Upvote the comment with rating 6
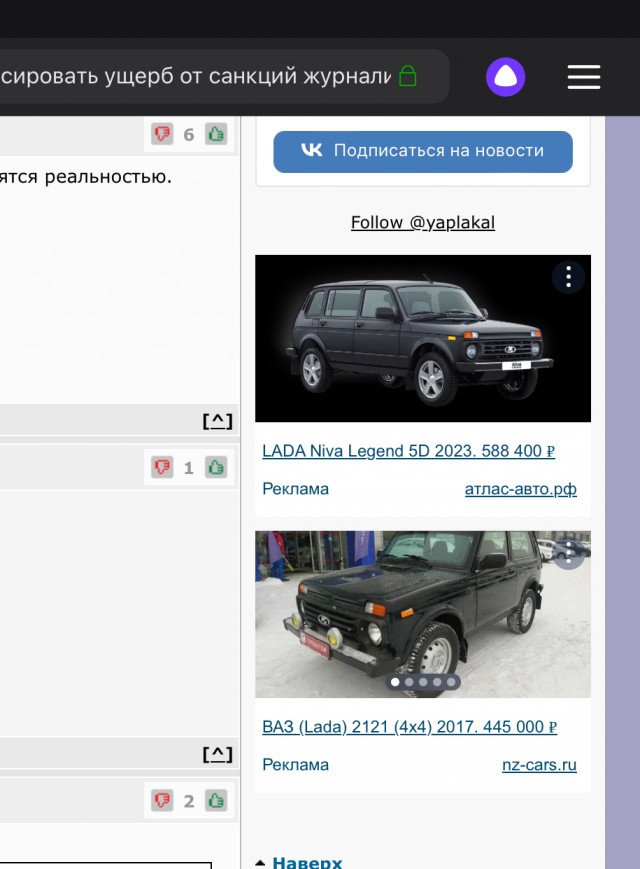 [x=216, y=134]
